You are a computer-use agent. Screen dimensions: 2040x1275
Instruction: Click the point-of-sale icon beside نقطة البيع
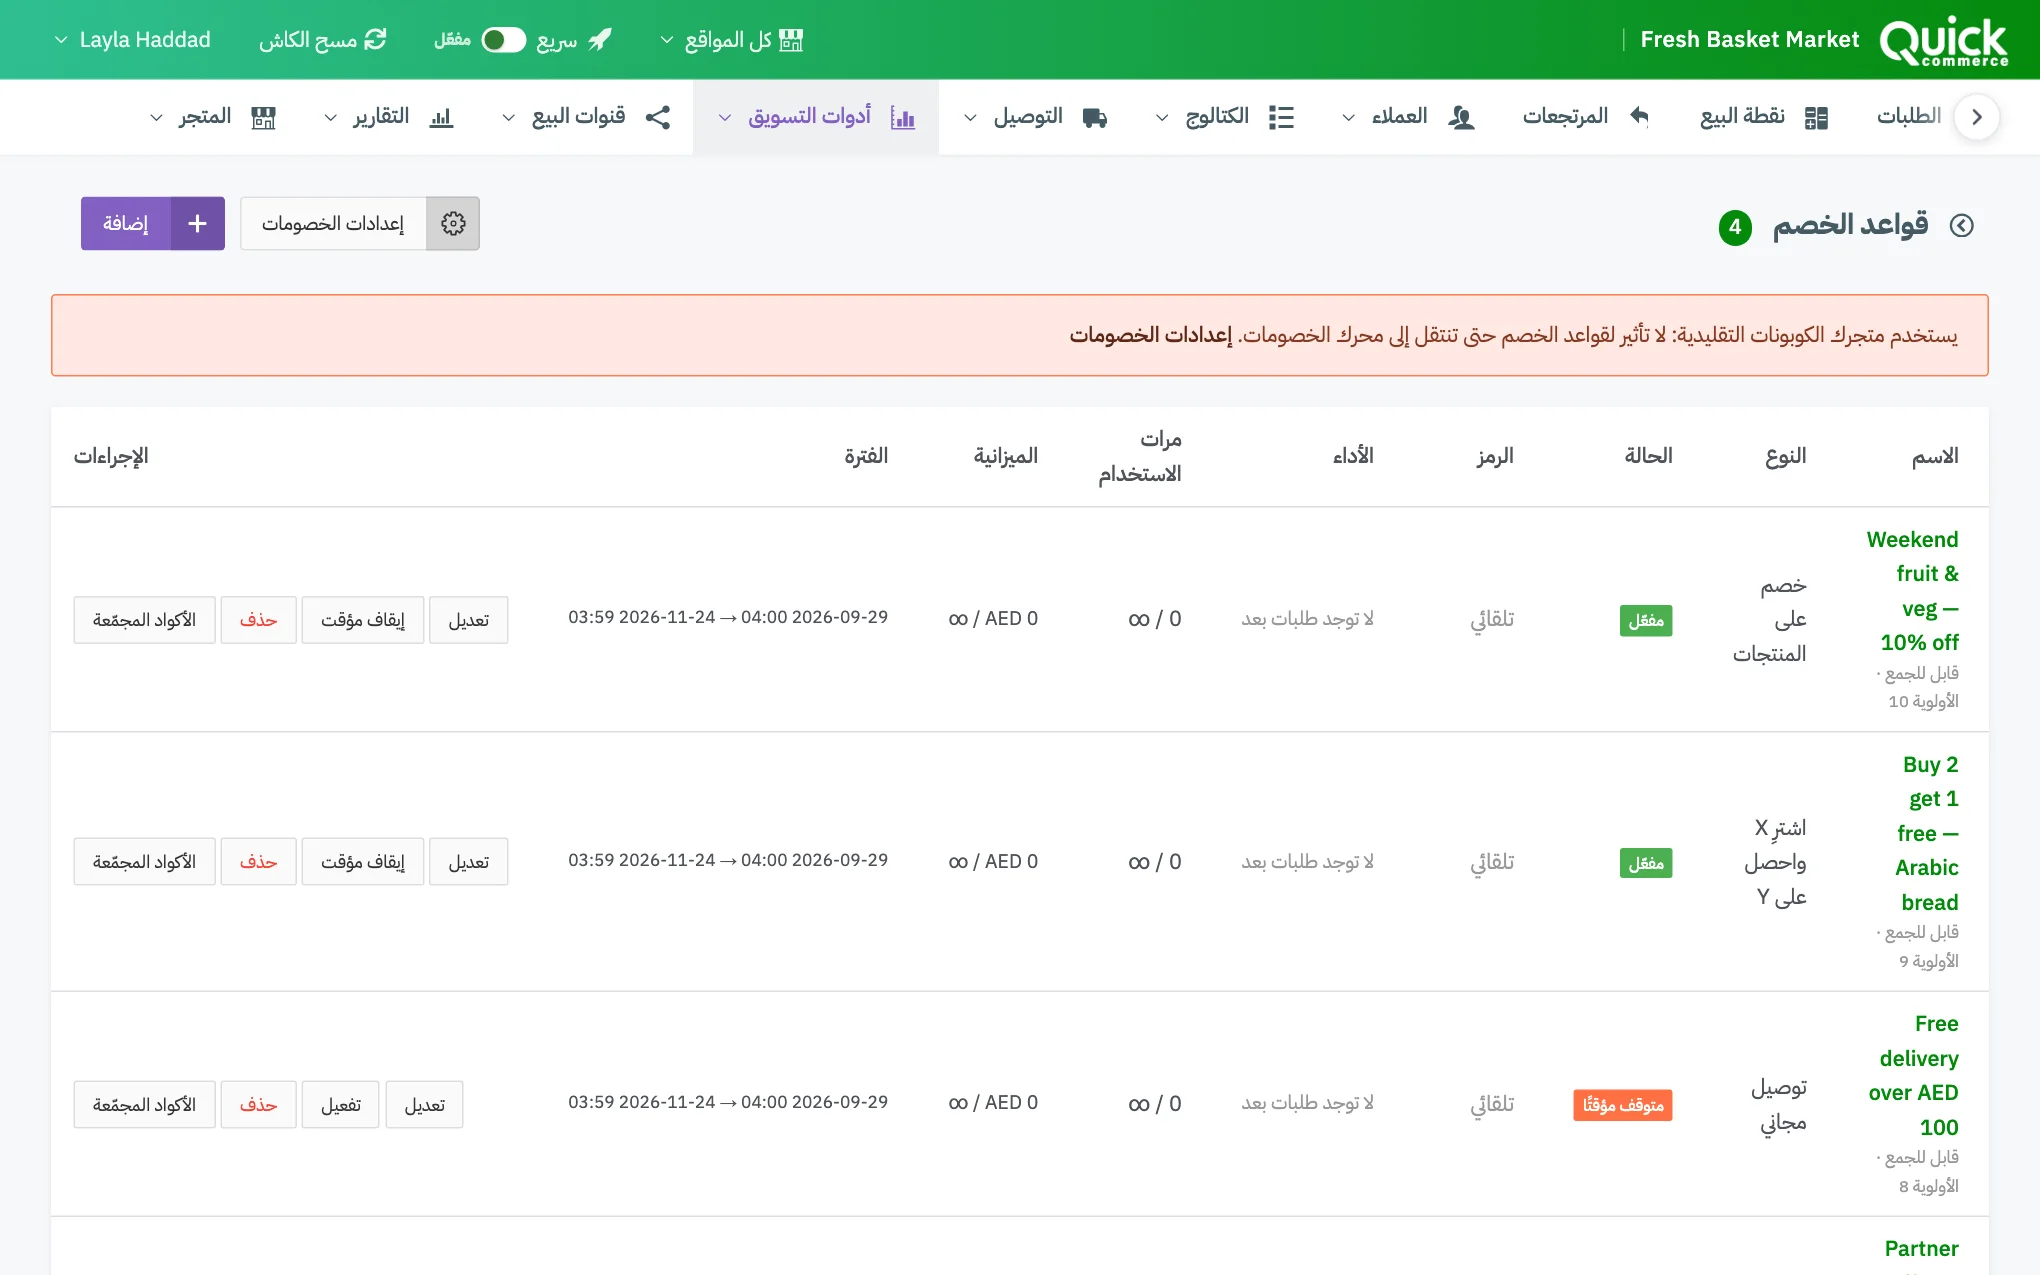point(1816,118)
